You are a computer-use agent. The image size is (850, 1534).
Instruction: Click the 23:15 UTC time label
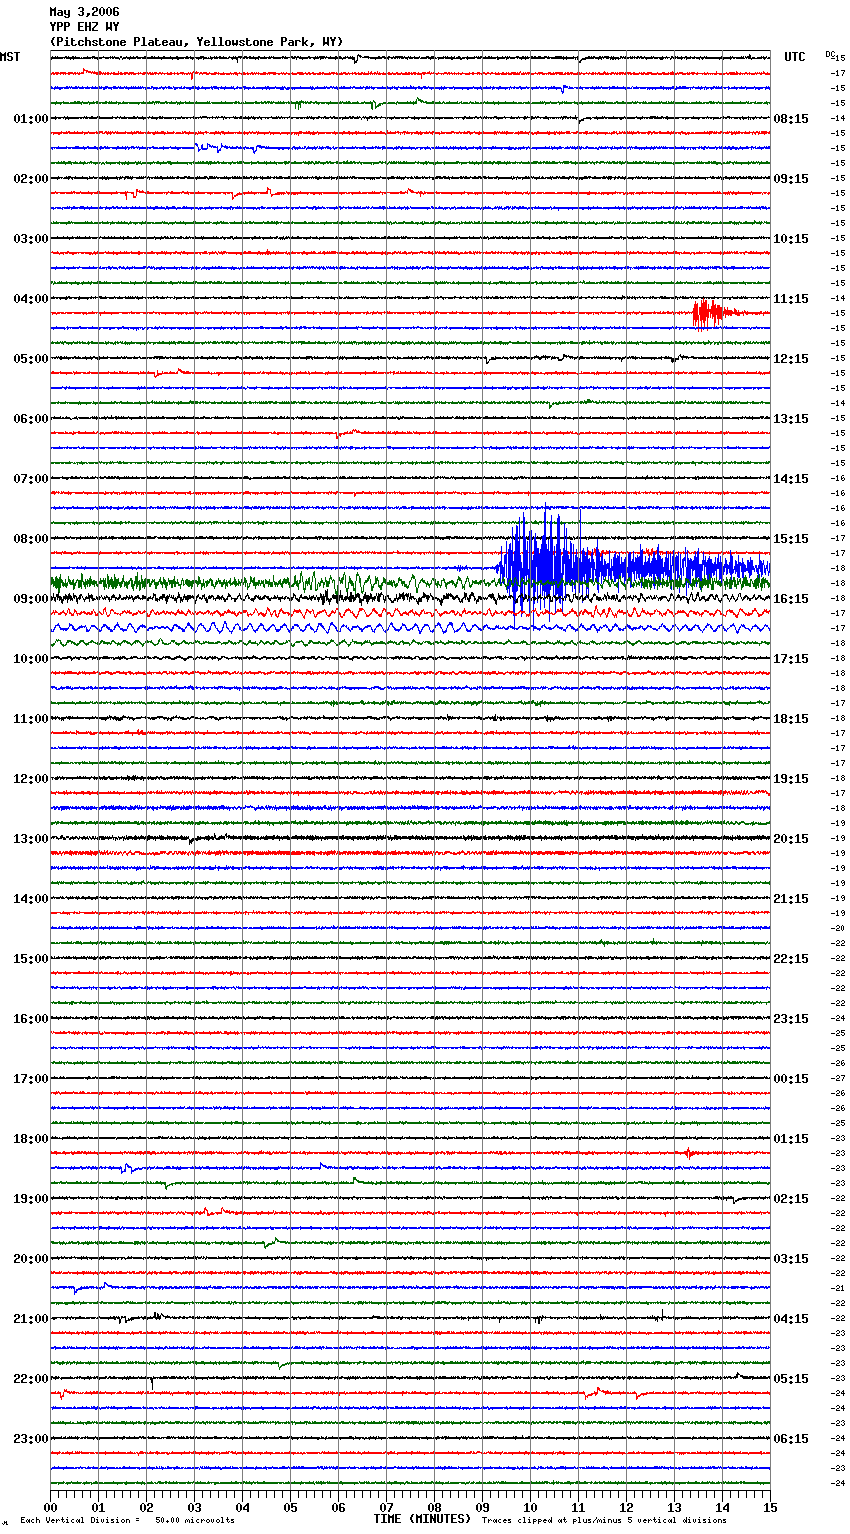(x=791, y=1019)
